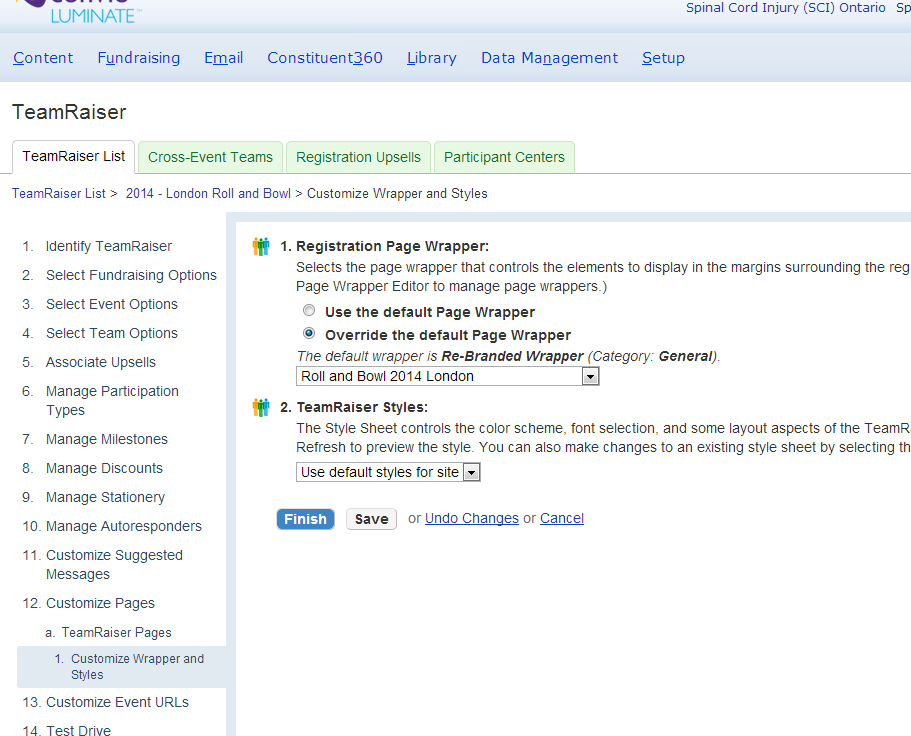911x736 pixels.
Task: Click the Save button
Action: coord(371,519)
